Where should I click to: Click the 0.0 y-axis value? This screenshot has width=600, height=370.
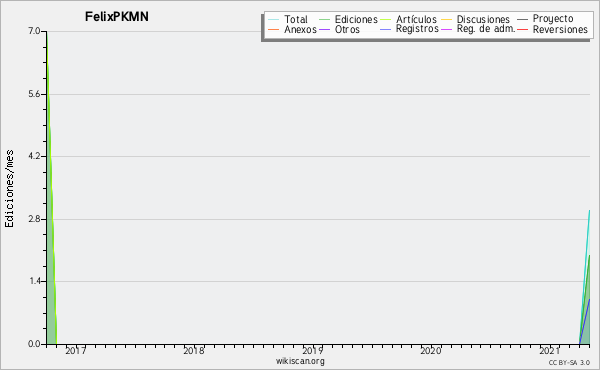point(34,344)
